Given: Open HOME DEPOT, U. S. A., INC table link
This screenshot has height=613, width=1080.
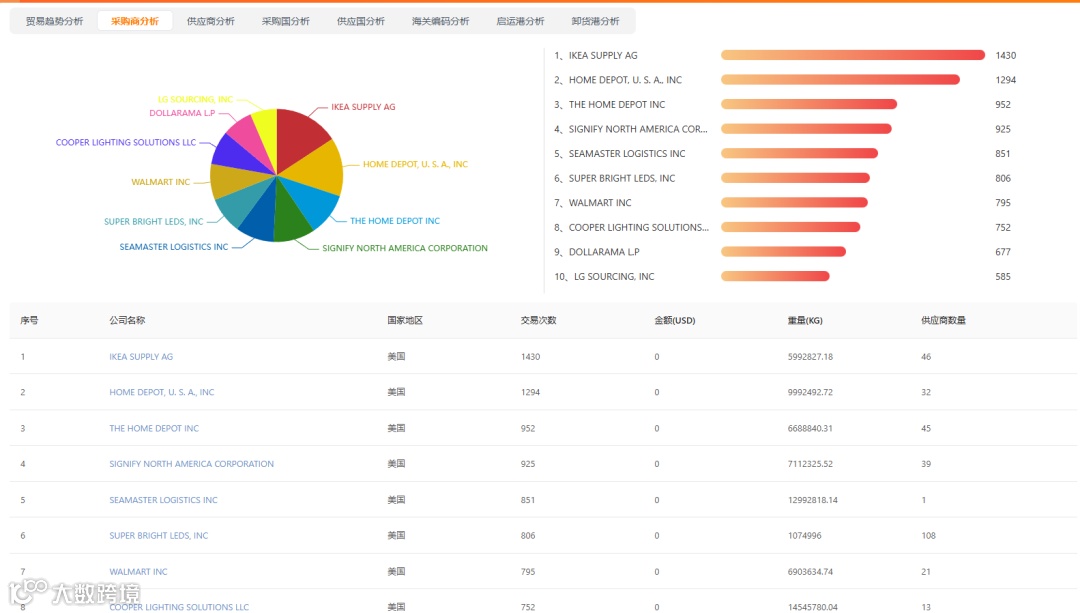Looking at the screenshot, I should pyautogui.click(x=162, y=393).
